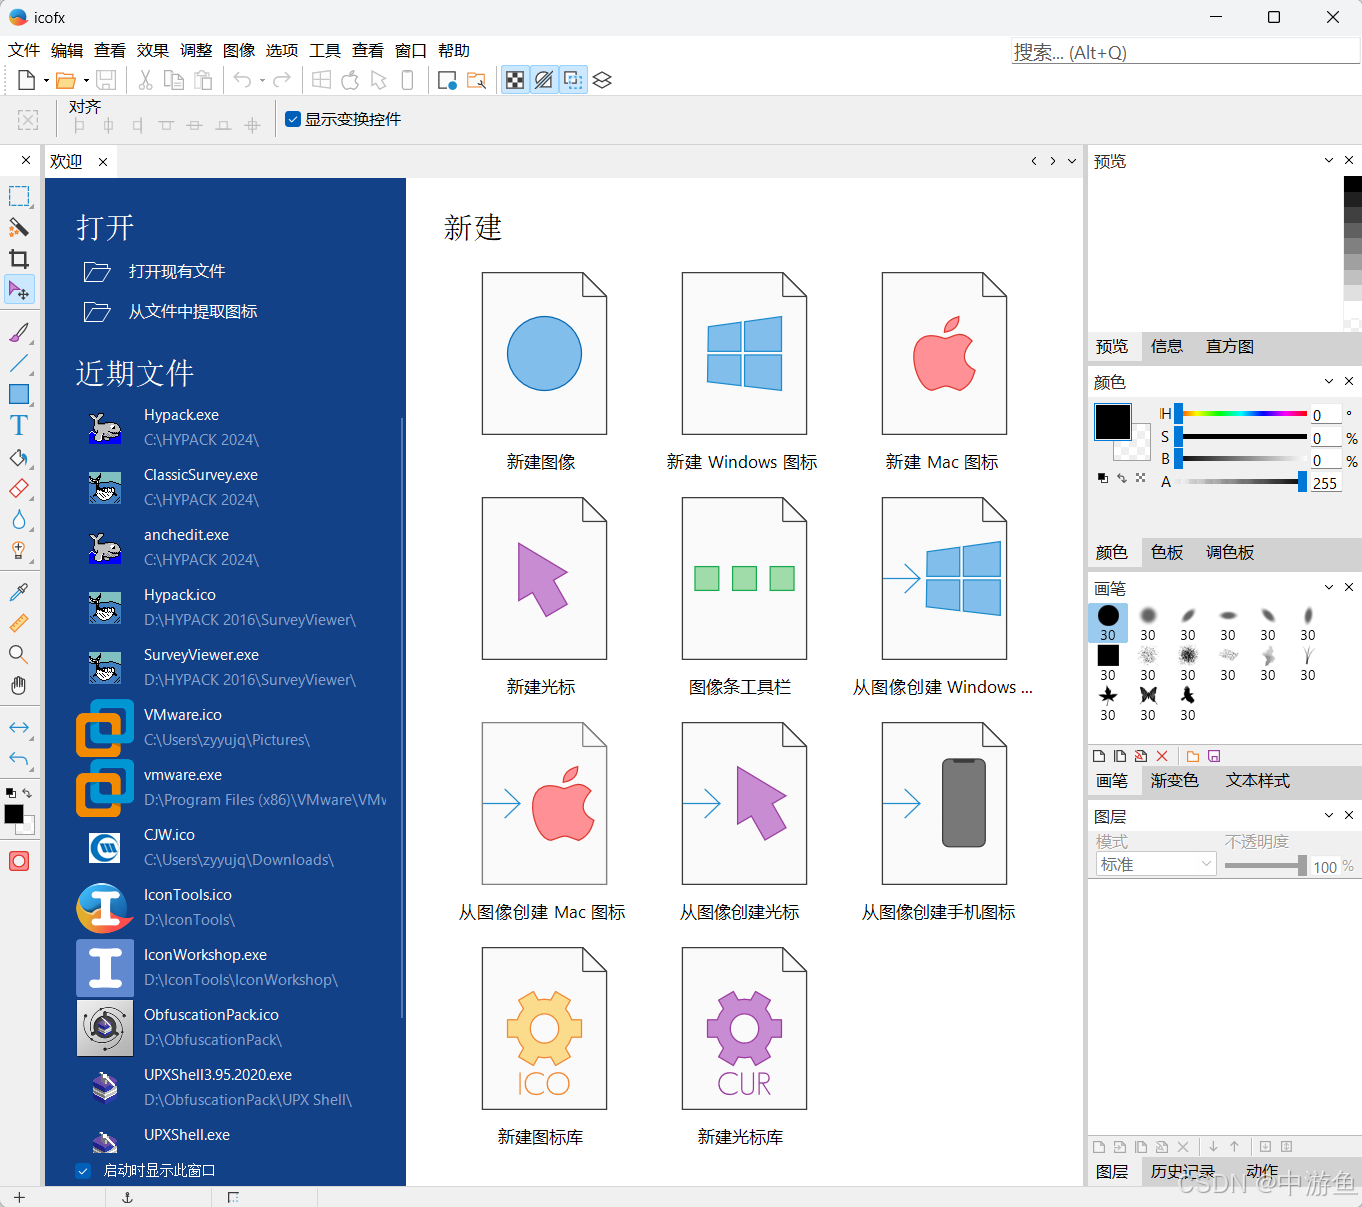Click the cut scissors icon
This screenshot has width=1362, height=1207.
(x=145, y=80)
